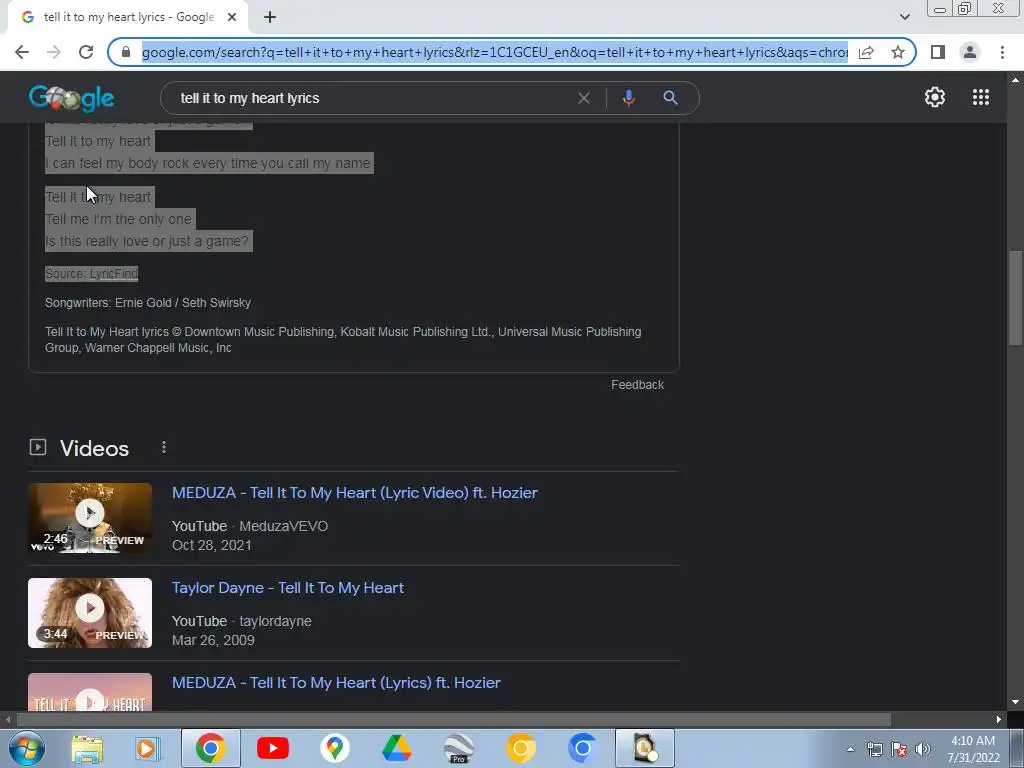The image size is (1024, 768).
Task: Bookmark this page with the star icon
Action: [898, 52]
